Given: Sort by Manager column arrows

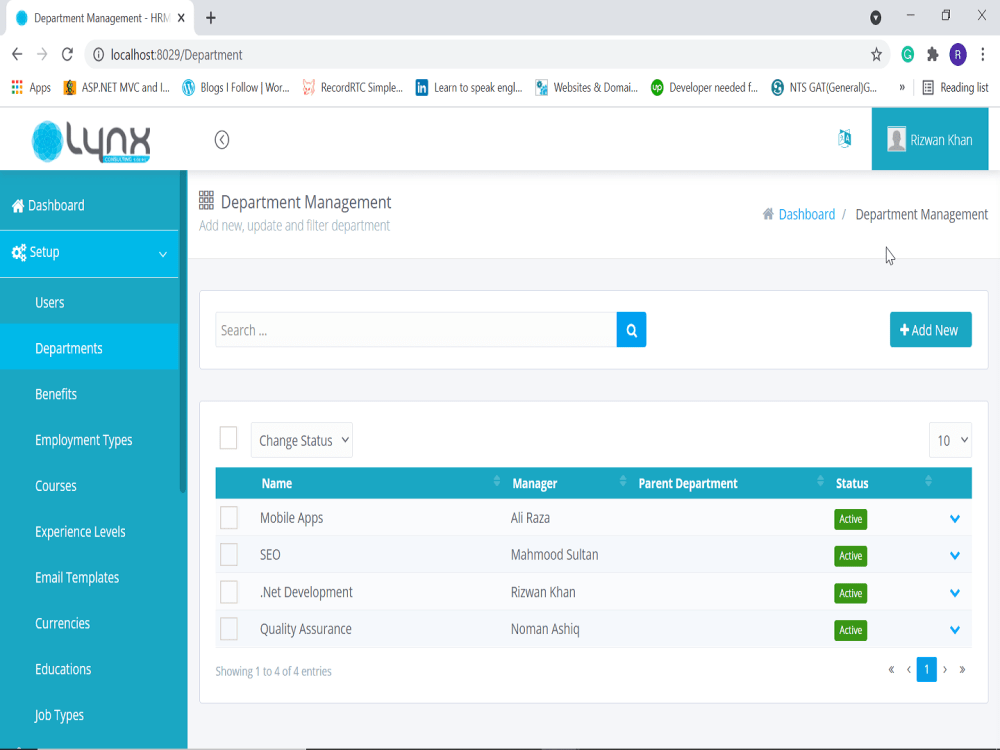Looking at the screenshot, I should [623, 482].
